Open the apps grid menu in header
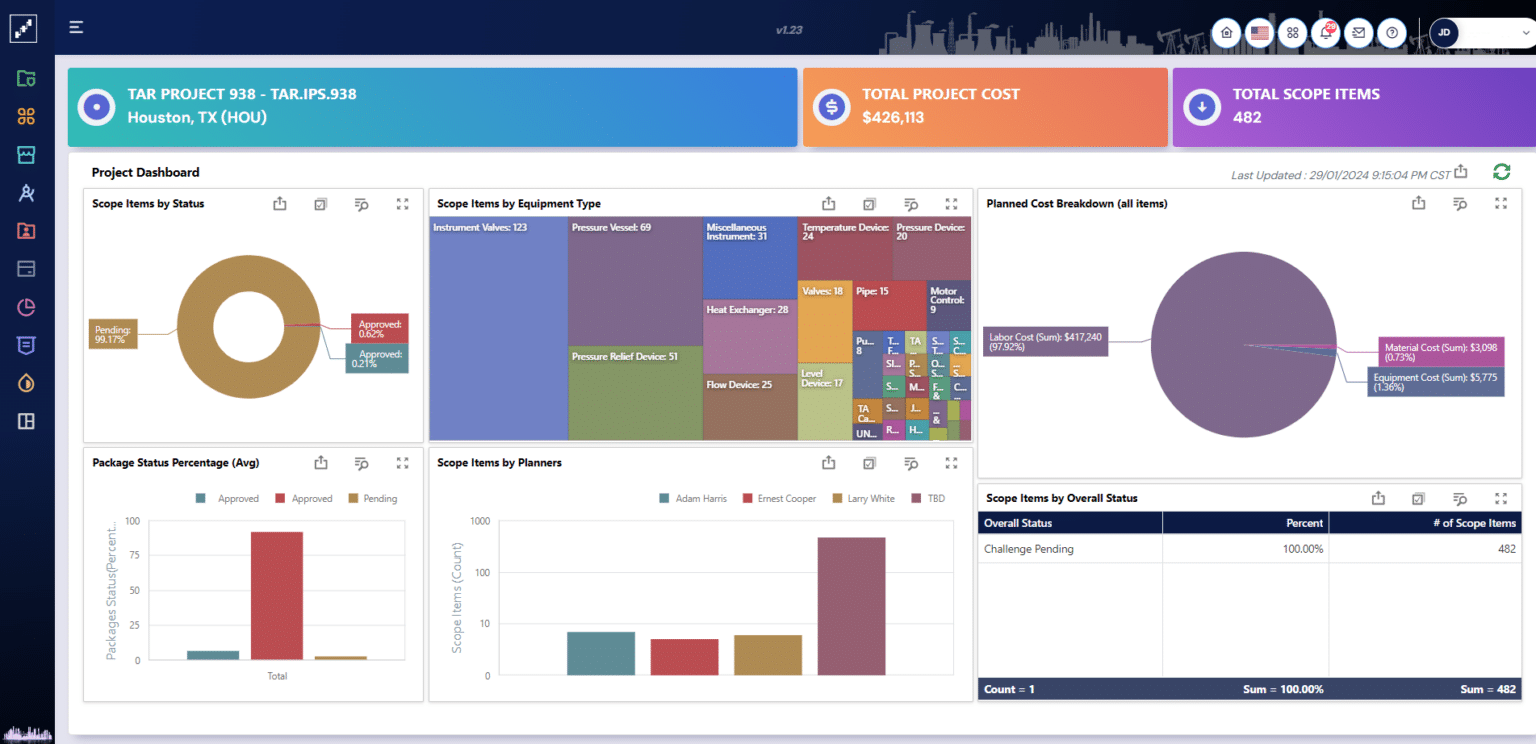The image size is (1536, 744). pos(1293,33)
